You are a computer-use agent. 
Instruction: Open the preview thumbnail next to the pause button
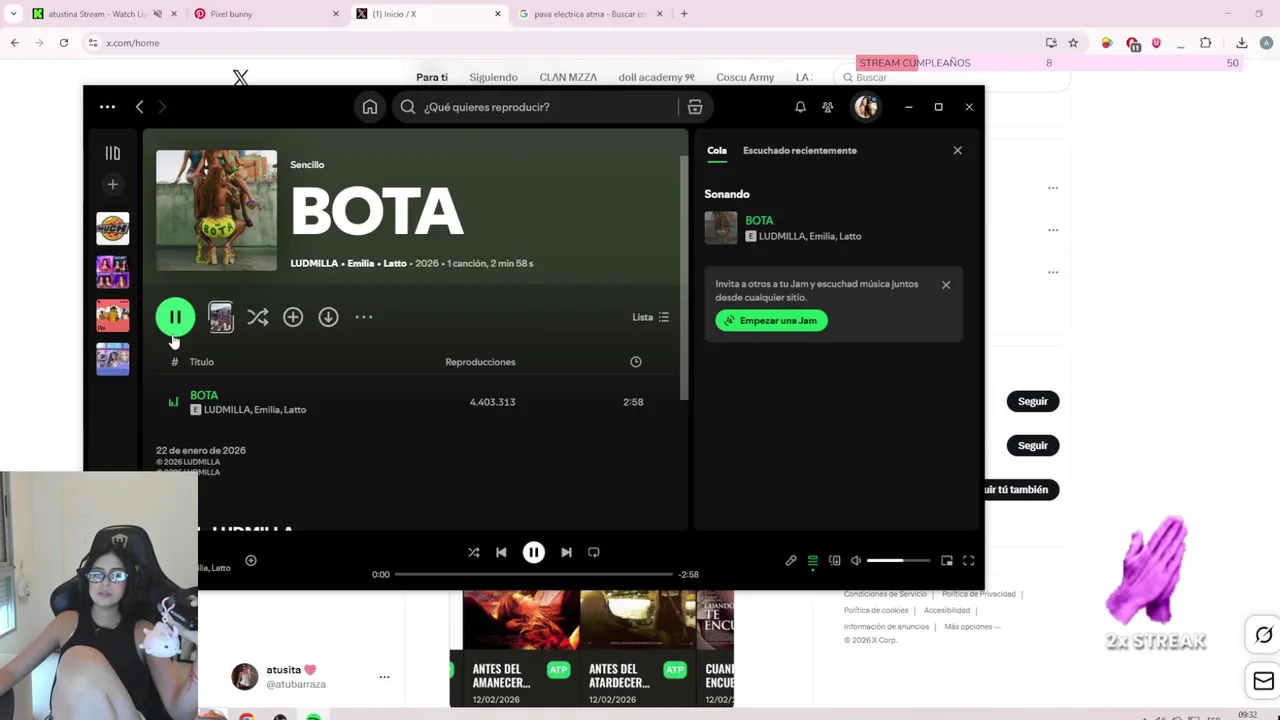coord(221,317)
